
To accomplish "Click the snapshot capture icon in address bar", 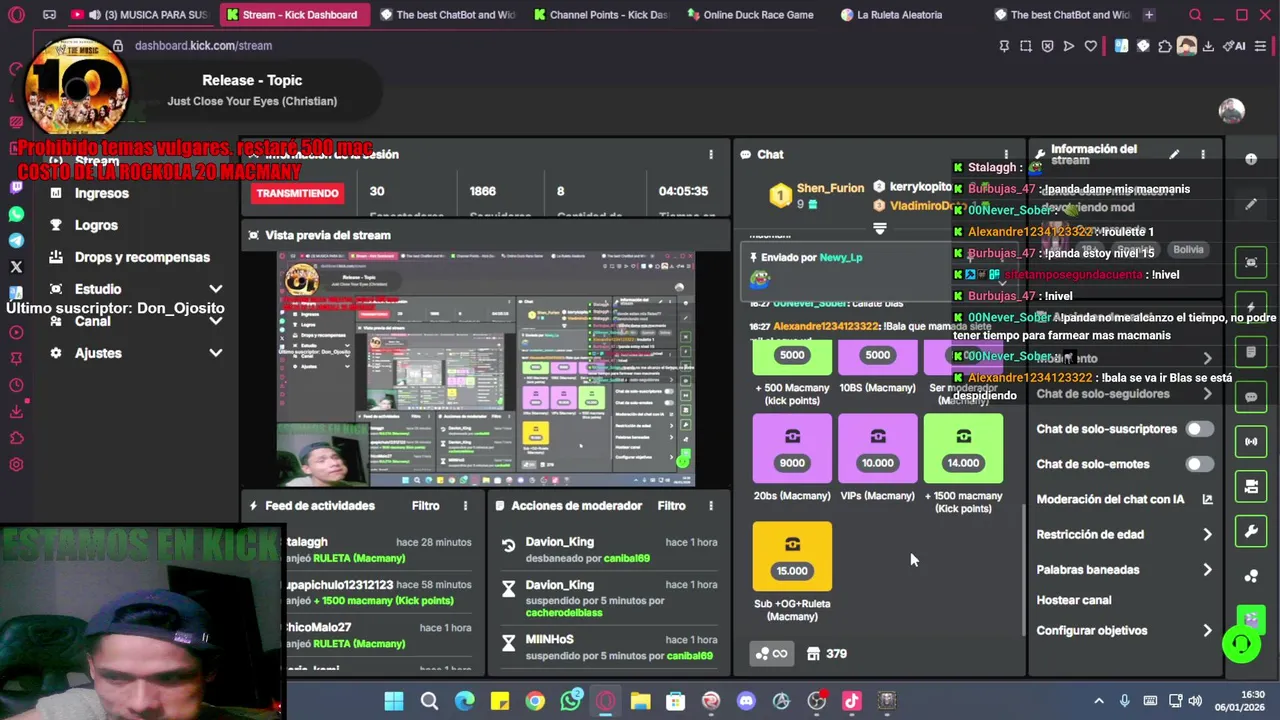I will click(x=1026, y=46).
